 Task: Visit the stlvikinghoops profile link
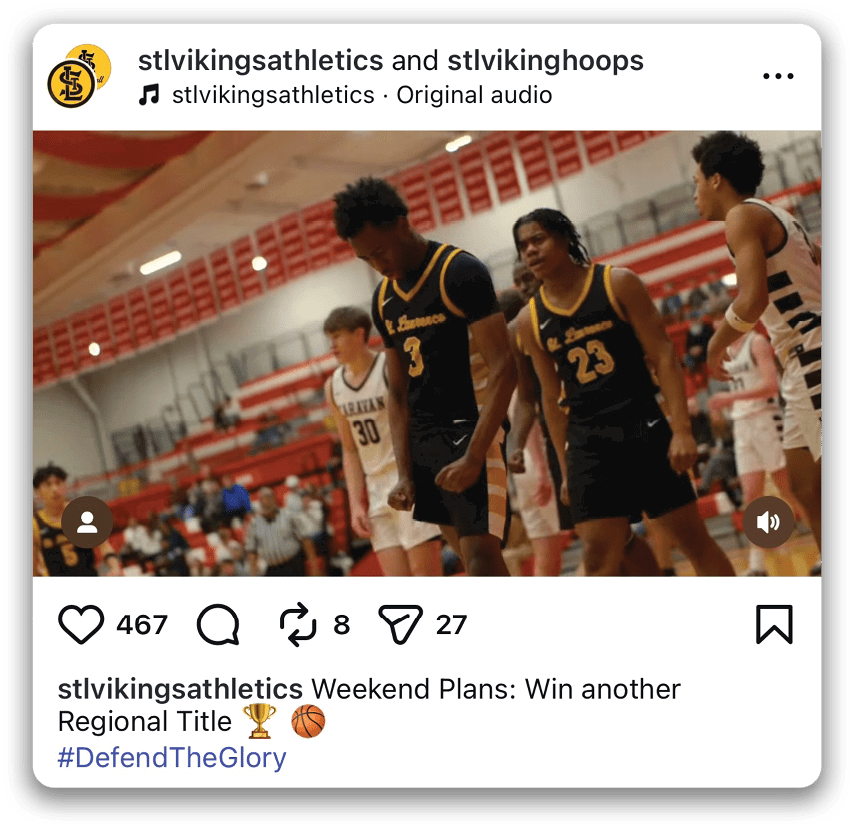[x=545, y=60]
